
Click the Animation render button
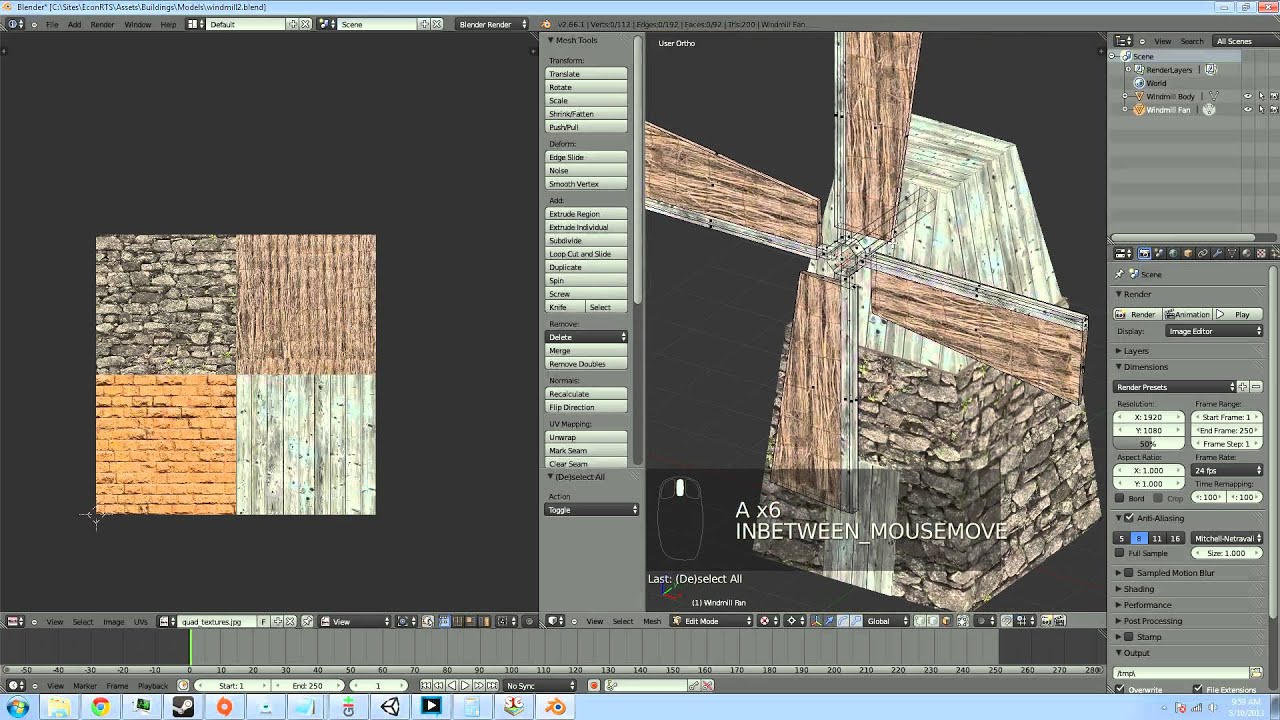[1188, 314]
